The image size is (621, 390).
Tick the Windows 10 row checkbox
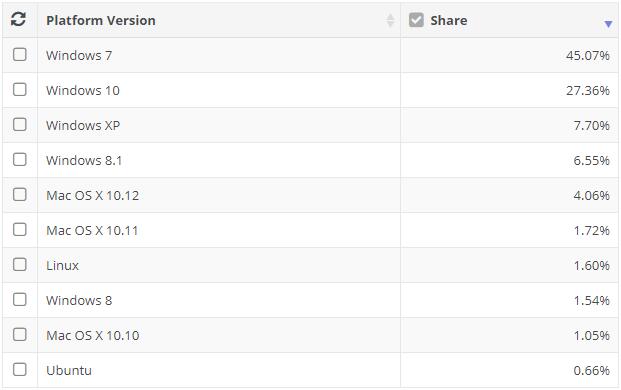coord(20,89)
